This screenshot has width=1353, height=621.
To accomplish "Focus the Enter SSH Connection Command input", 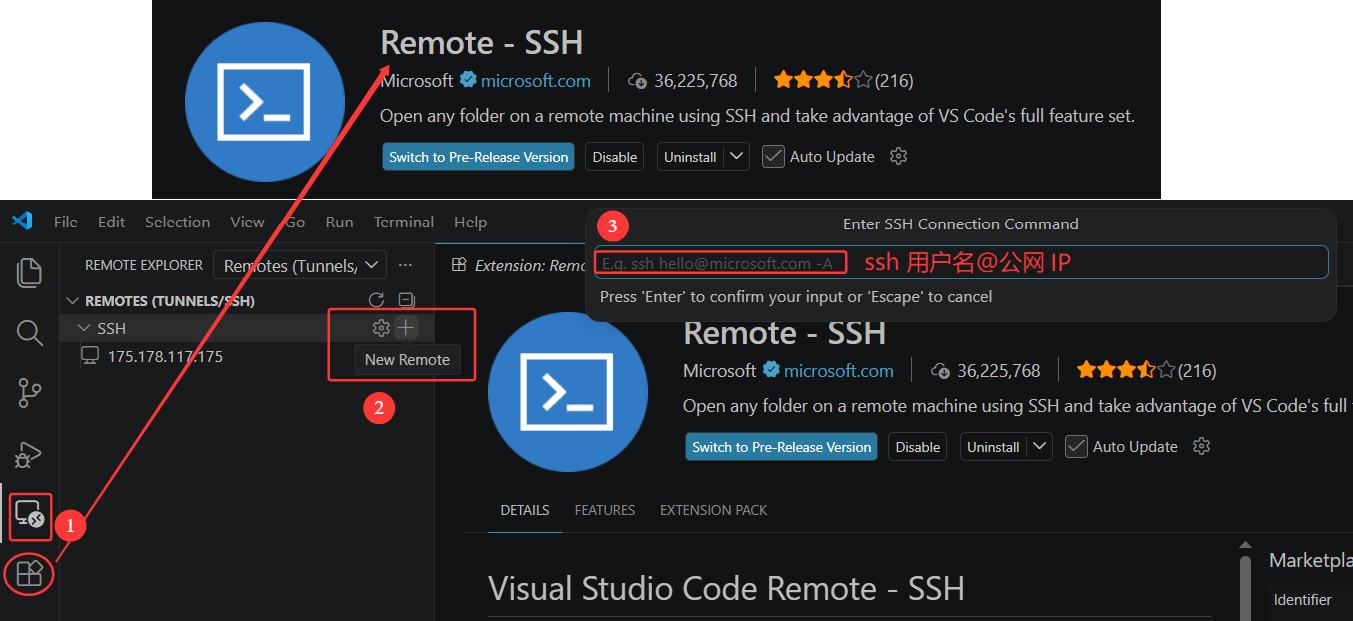I will pyautogui.click(x=961, y=262).
